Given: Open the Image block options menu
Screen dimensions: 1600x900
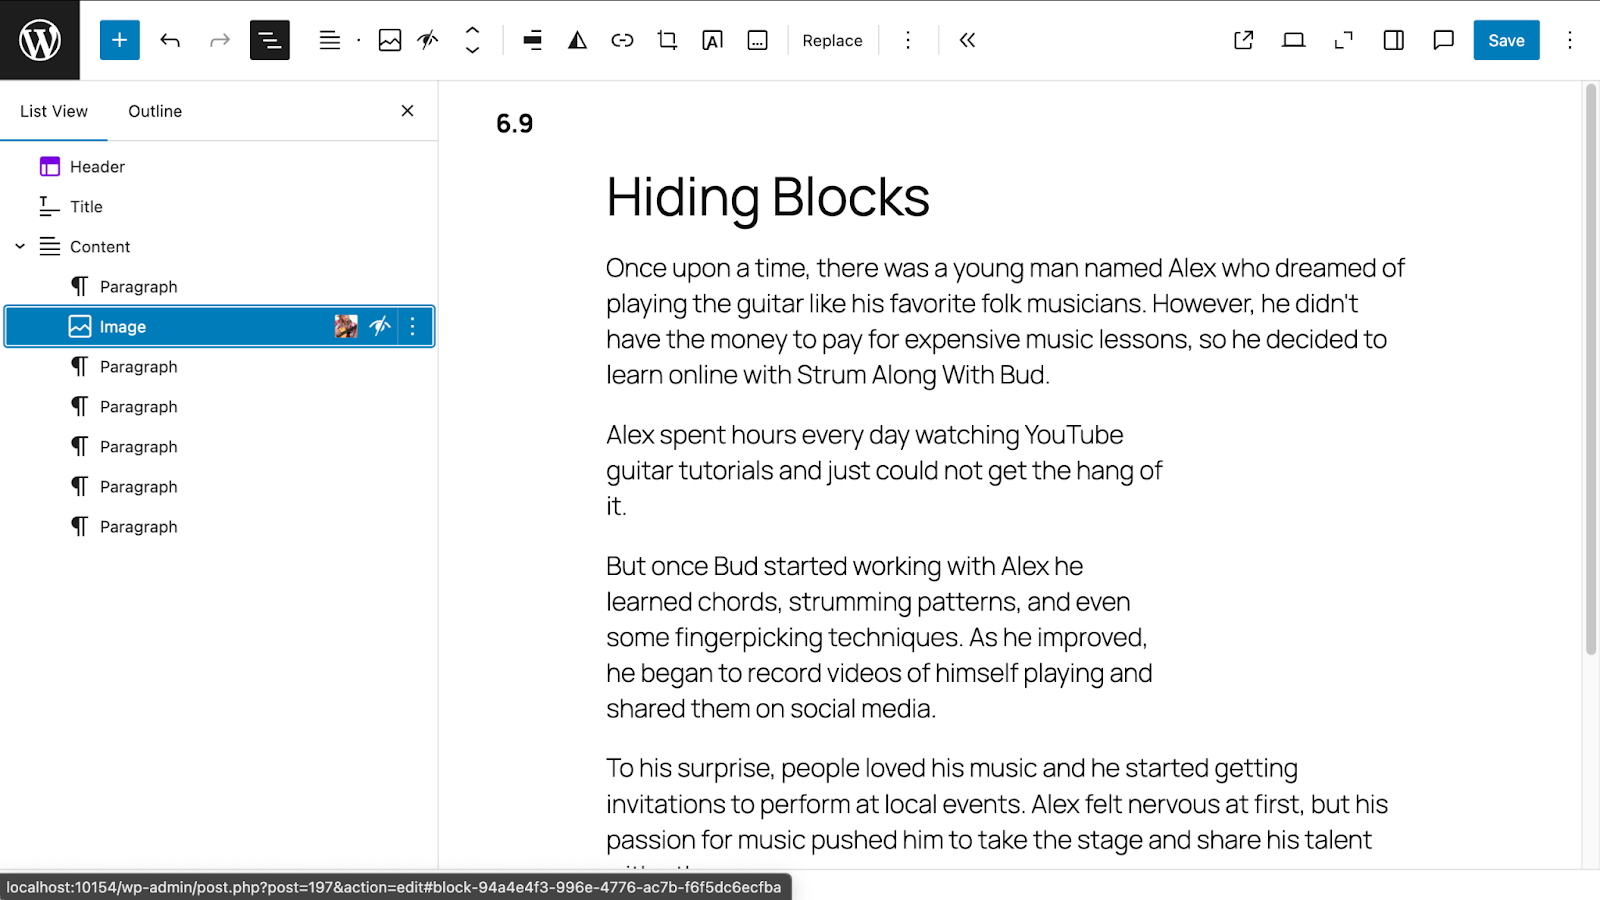Looking at the screenshot, I should (x=412, y=326).
